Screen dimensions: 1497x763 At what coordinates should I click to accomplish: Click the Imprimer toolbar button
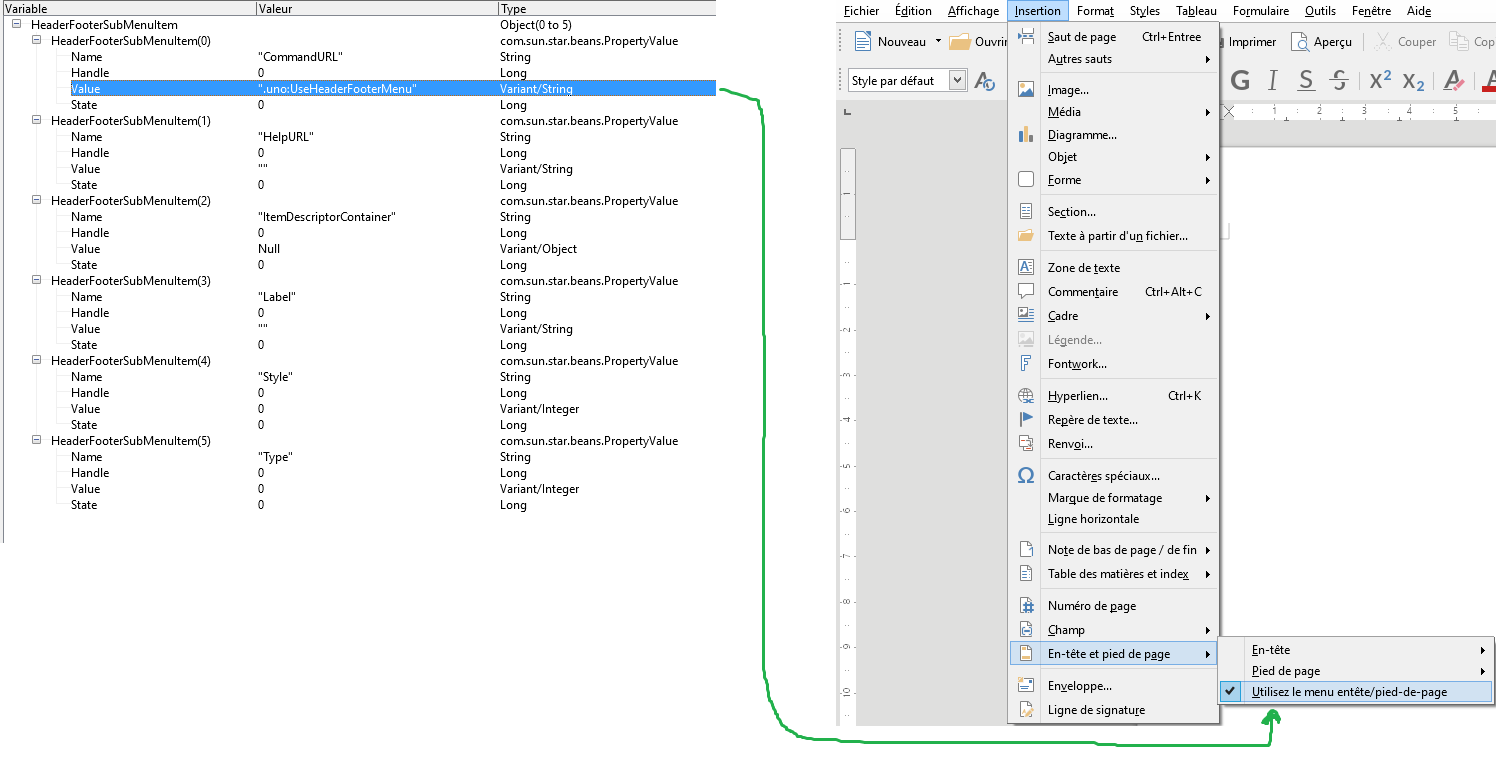pos(1250,42)
